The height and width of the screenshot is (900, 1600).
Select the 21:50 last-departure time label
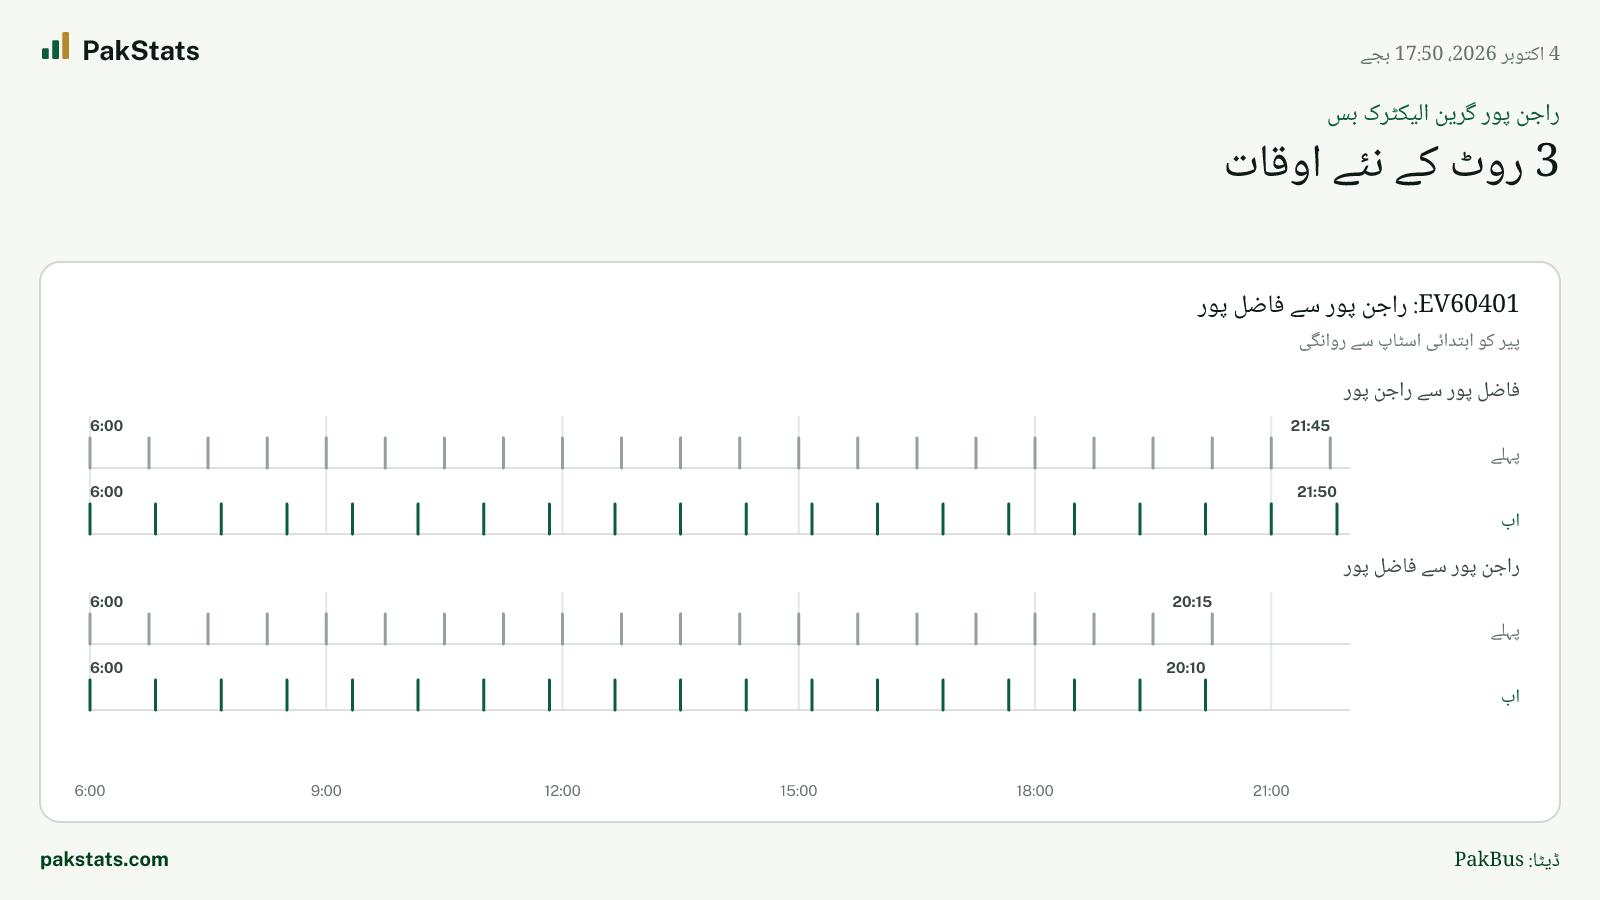coord(1317,492)
